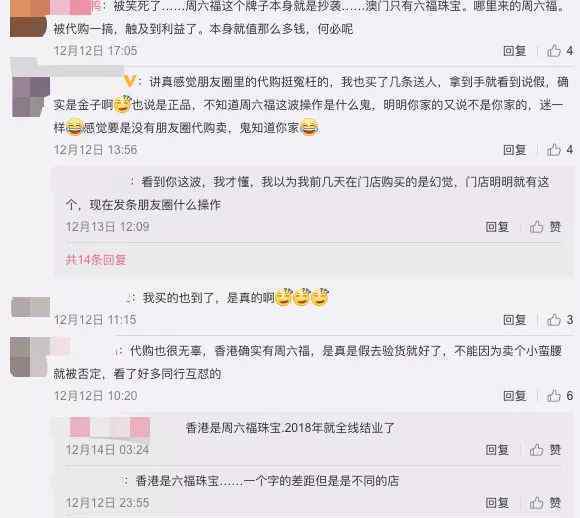Viewport: 580px width, 518px height.
Task: Like the sub-reply posted 12月13日 12:09
Action: click(545, 226)
